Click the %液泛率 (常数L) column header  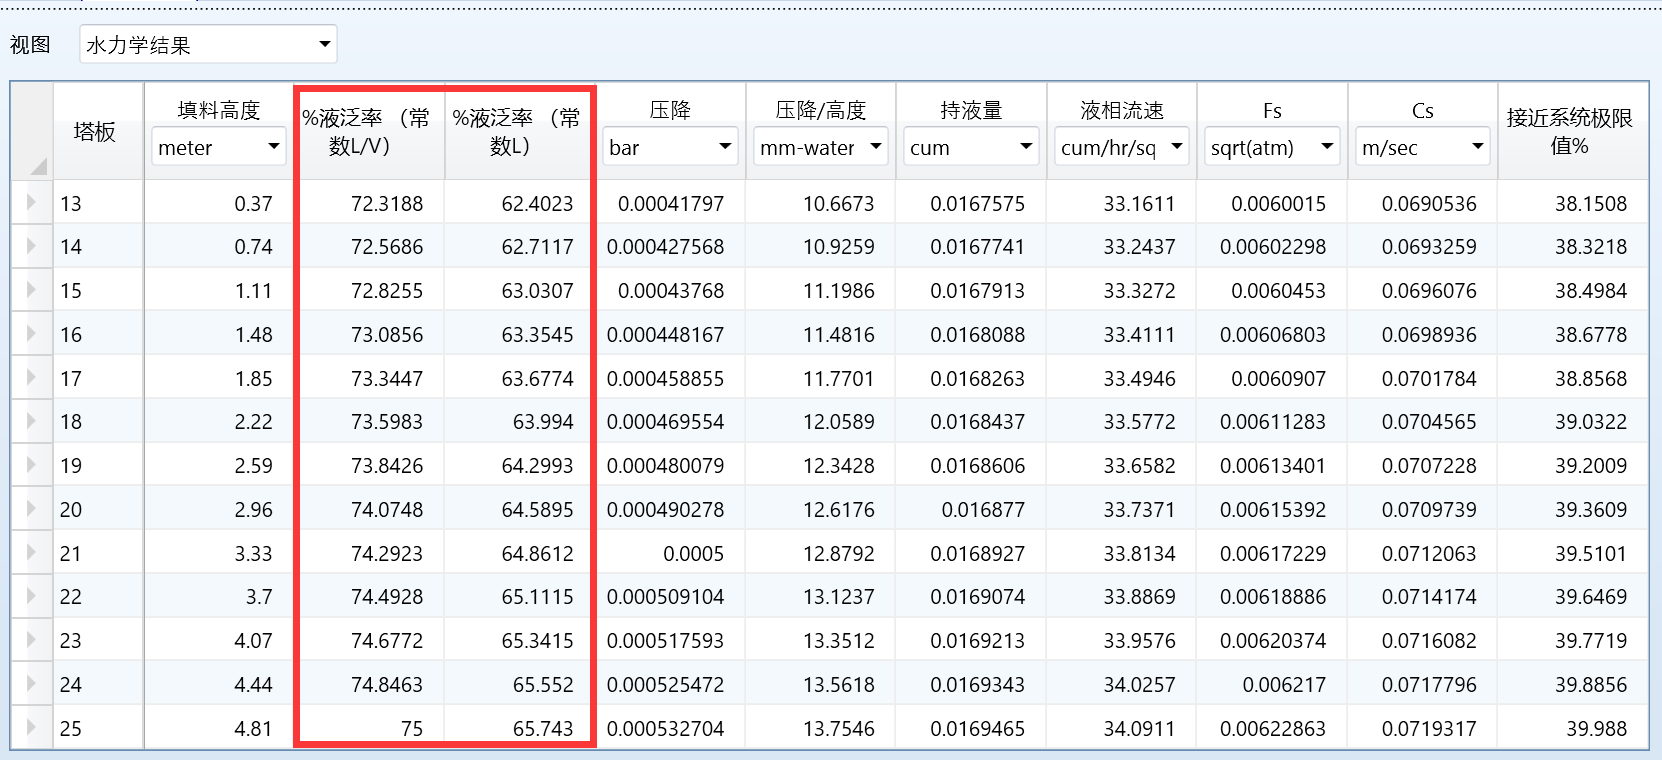click(520, 131)
